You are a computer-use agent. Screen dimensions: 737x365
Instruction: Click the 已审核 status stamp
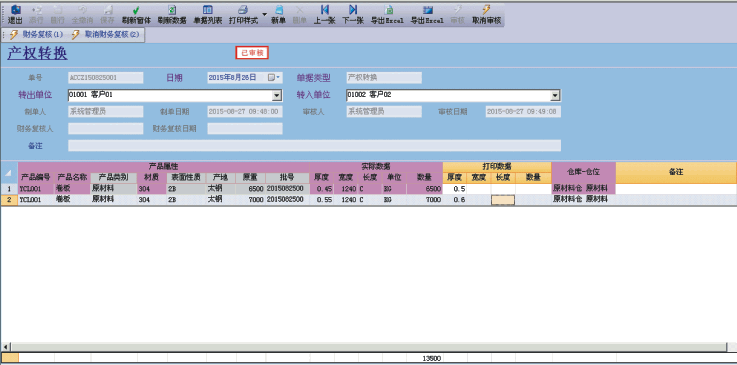pos(252,53)
